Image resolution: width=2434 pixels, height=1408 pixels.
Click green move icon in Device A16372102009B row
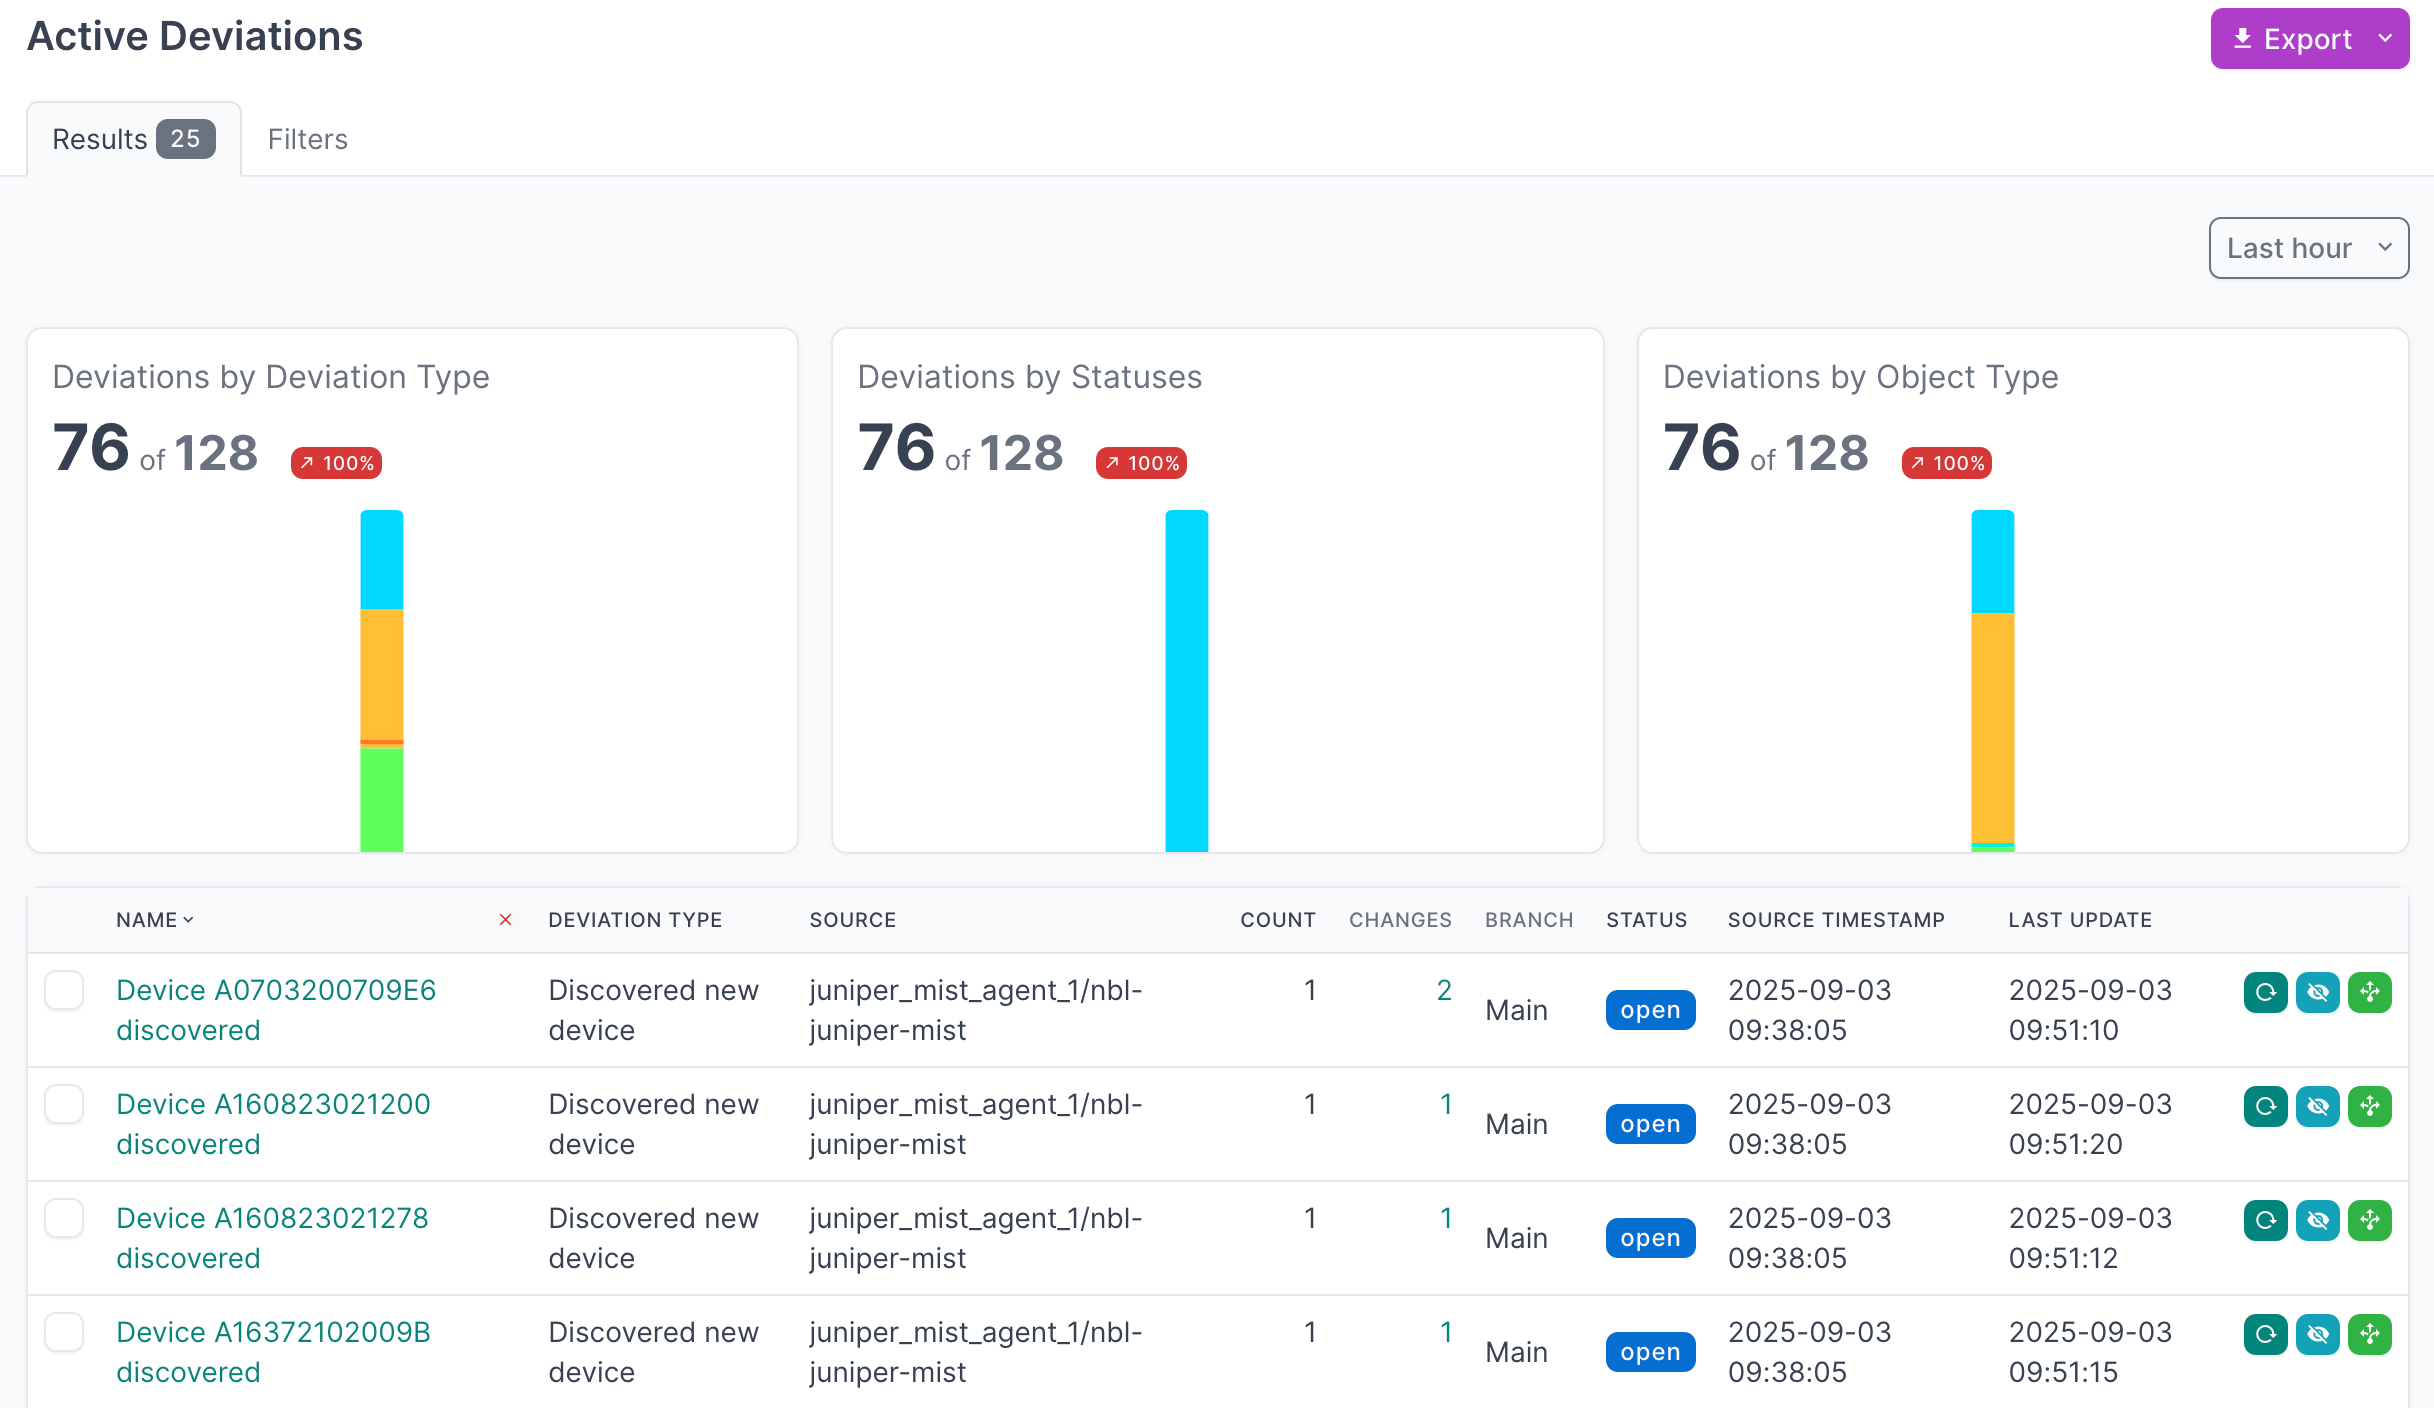[2369, 1334]
